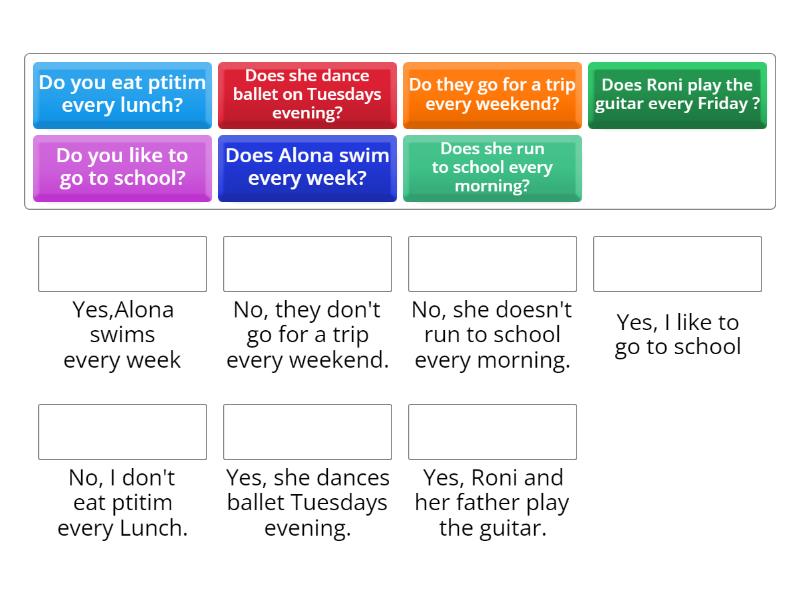Select the 'Does she dance ballet on Tuesdays evening?' card
Viewport: 800px width, 600px height.
(x=307, y=97)
